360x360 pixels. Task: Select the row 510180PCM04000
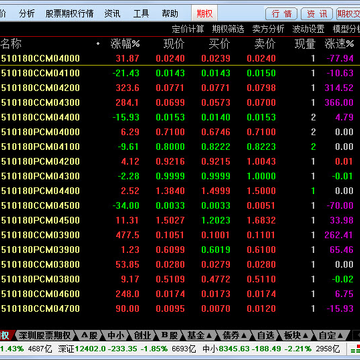[x=180, y=132]
